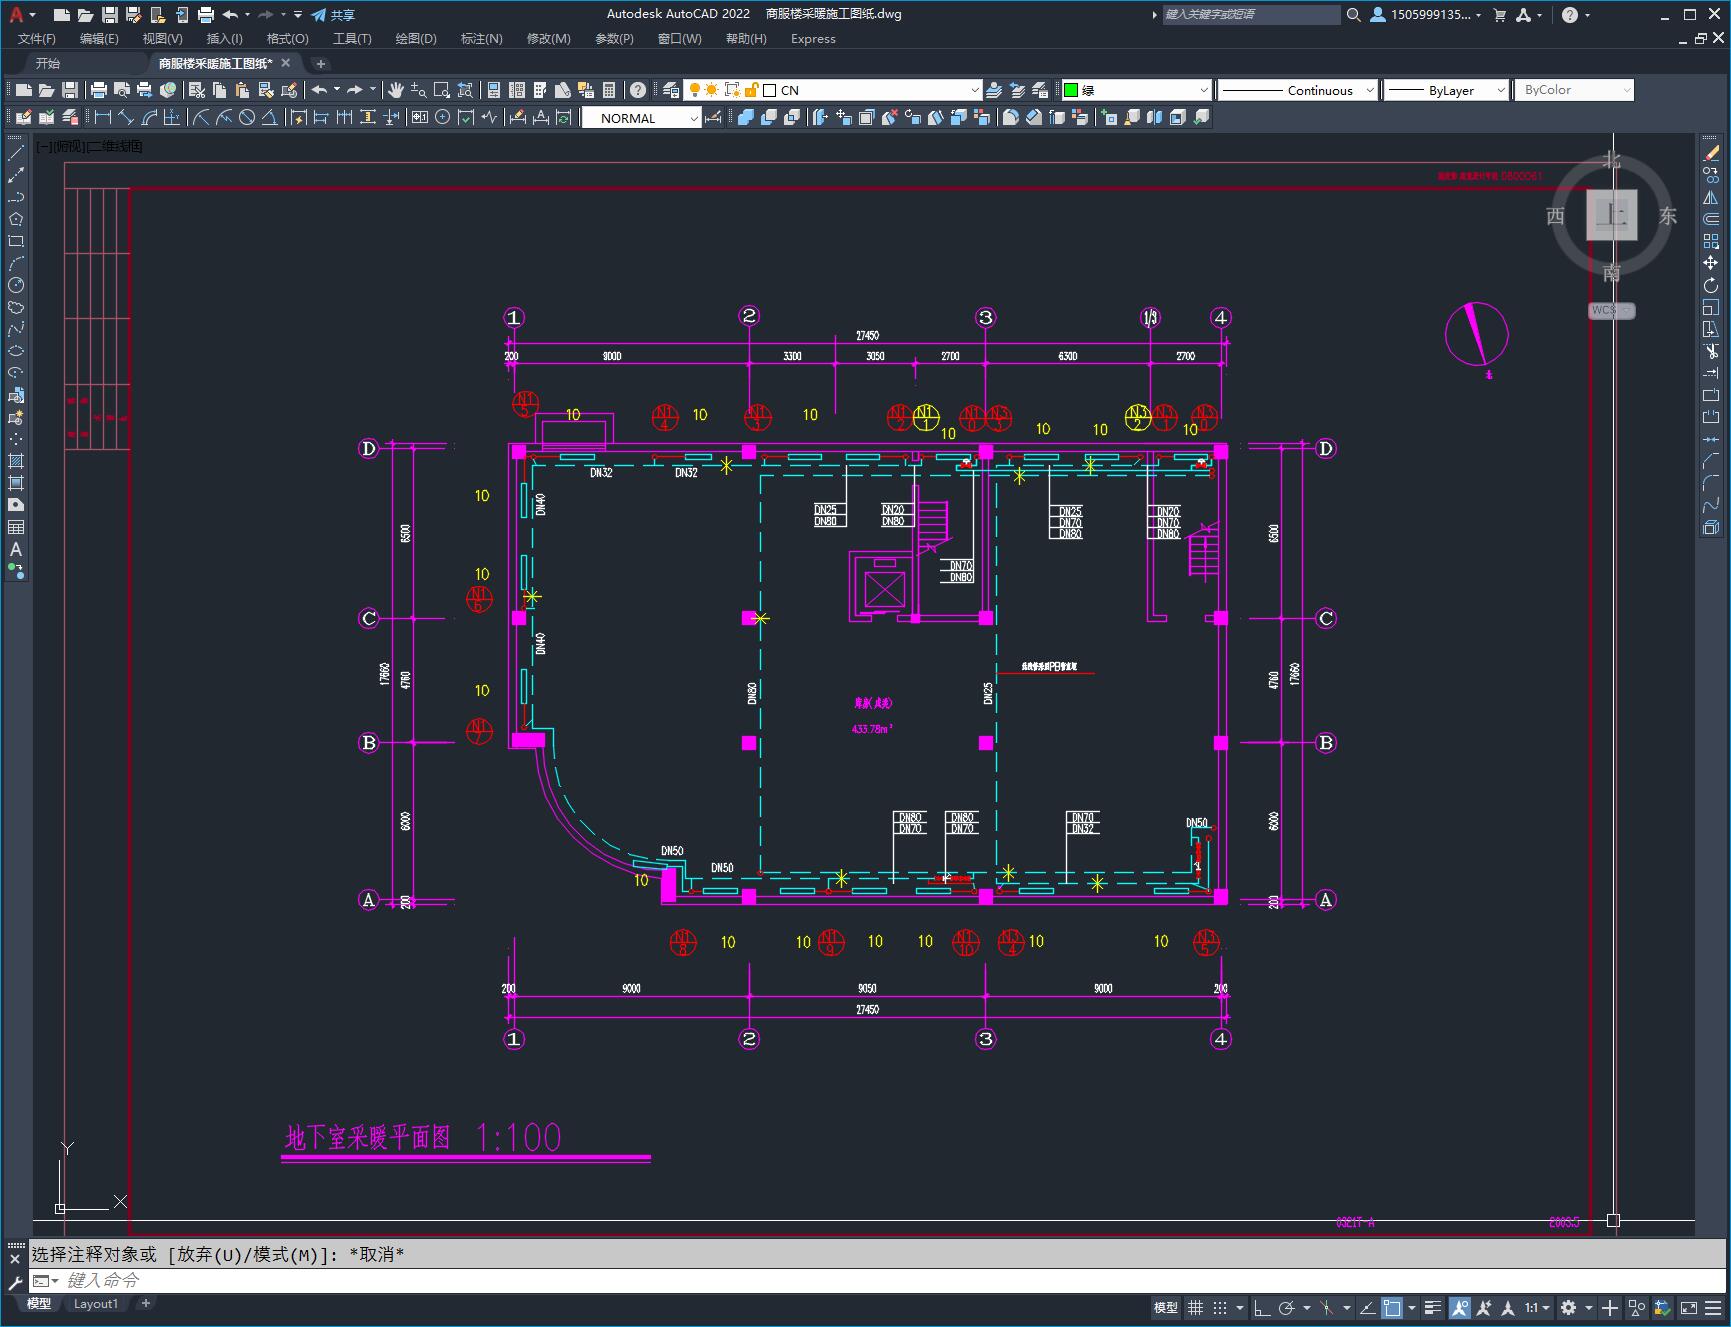
Task: Close the 商服楼采暖施工图纸 drawing tab
Action: pyautogui.click(x=286, y=63)
